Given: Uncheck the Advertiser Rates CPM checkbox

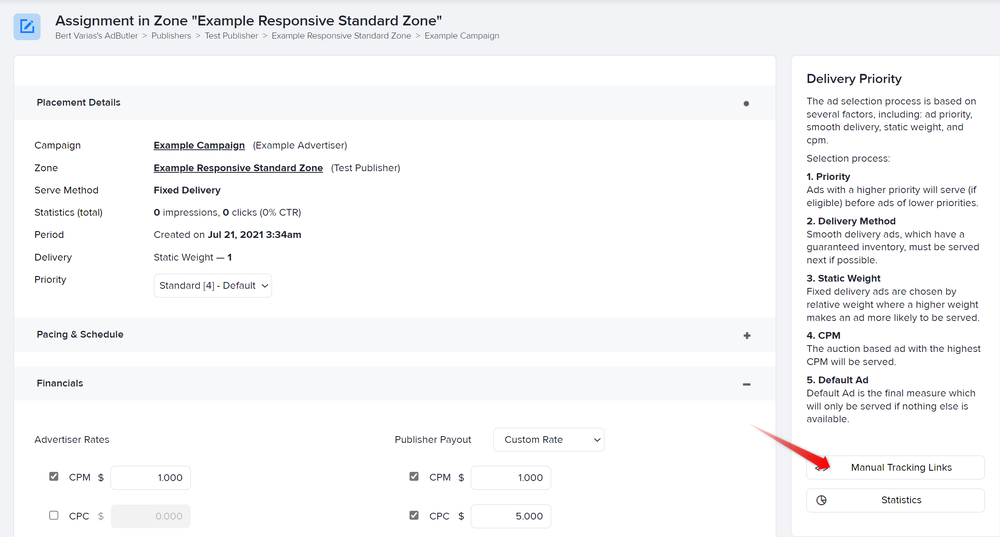Looking at the screenshot, I should [54, 476].
